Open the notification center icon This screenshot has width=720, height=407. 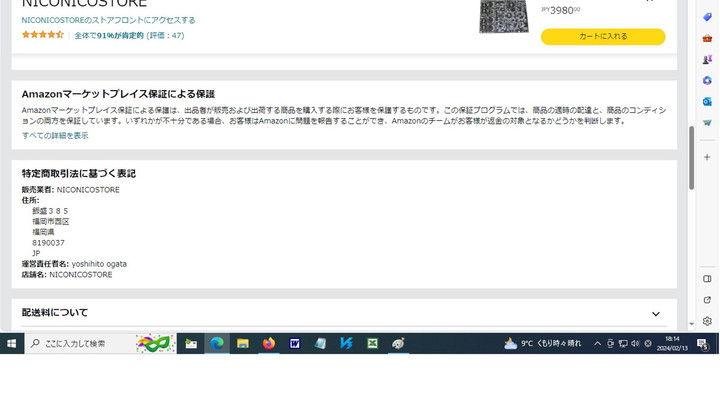click(x=702, y=344)
